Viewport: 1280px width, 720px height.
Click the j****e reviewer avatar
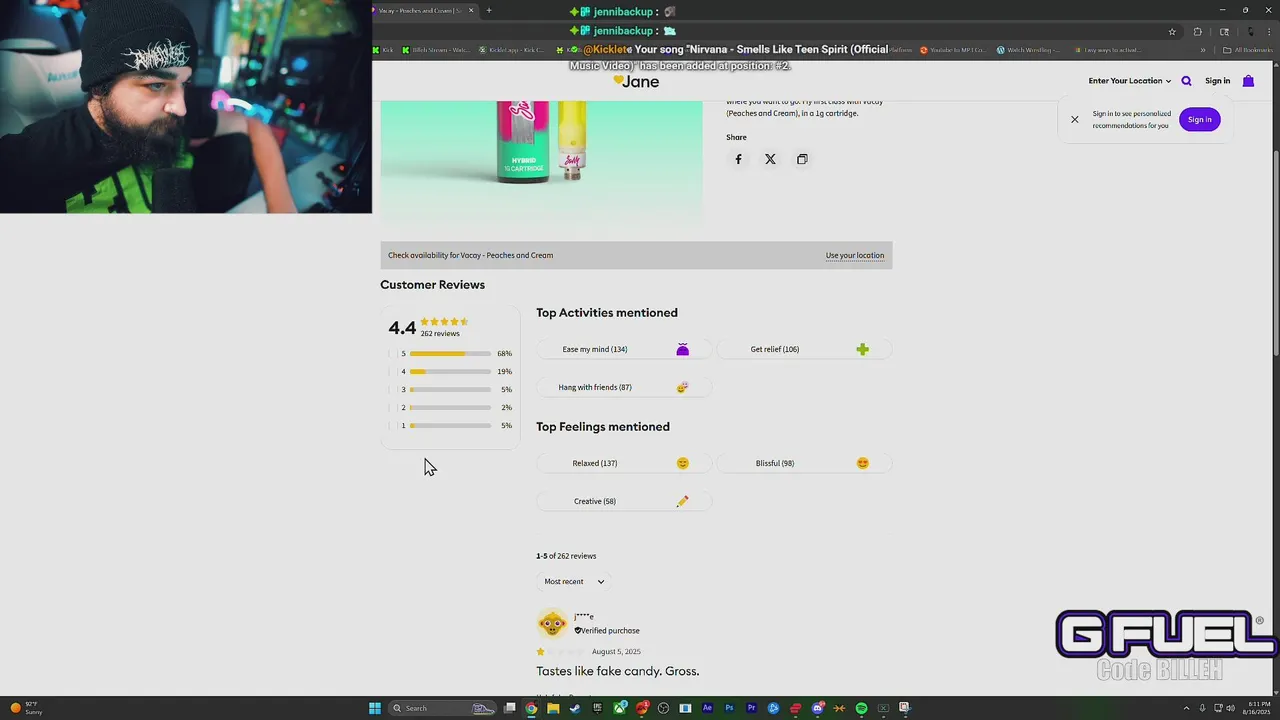pos(552,624)
